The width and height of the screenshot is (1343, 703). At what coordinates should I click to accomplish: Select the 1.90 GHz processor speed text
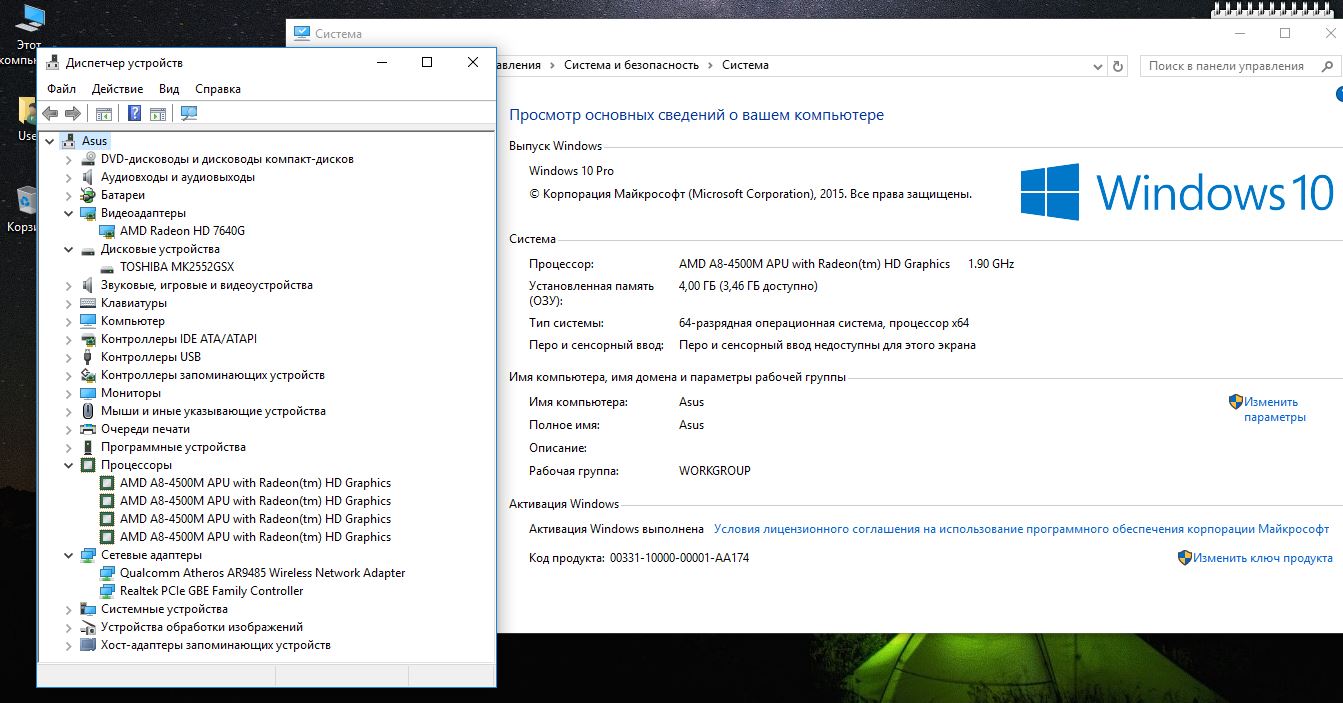991,264
